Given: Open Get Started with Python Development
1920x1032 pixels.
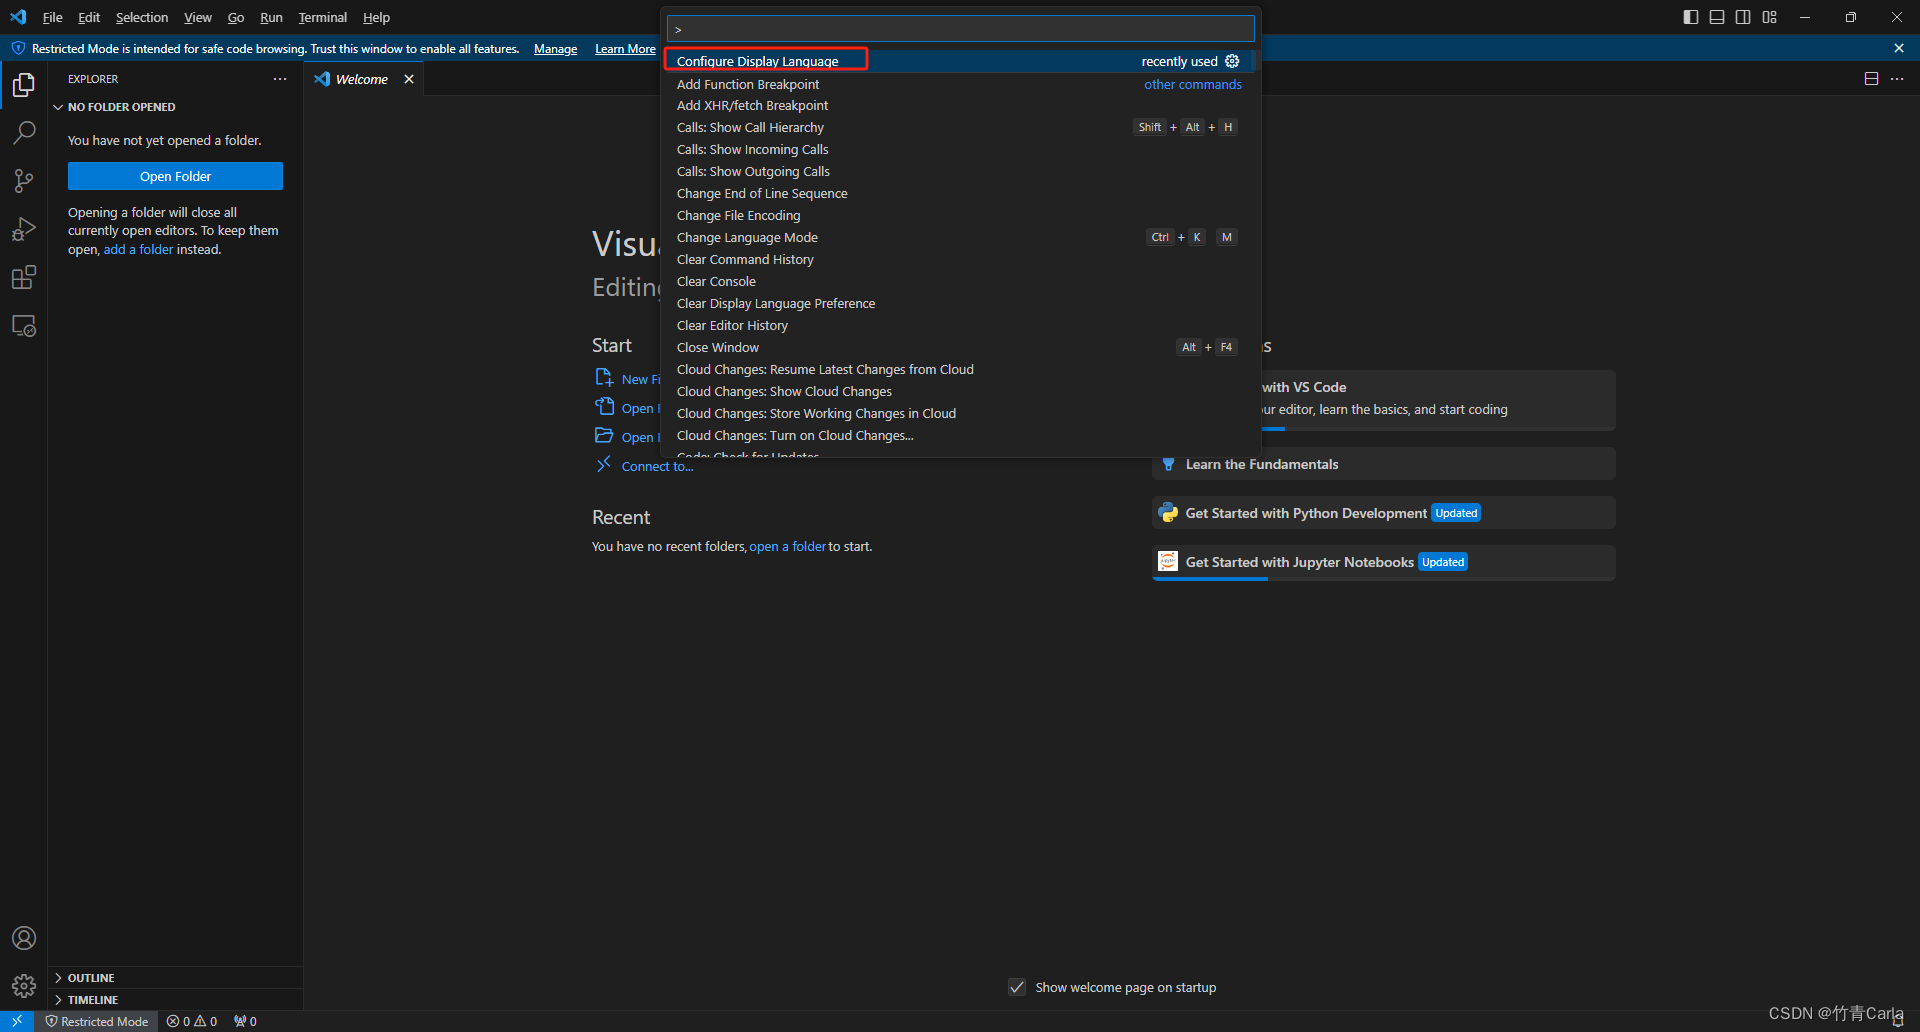Looking at the screenshot, I should coord(1384,513).
